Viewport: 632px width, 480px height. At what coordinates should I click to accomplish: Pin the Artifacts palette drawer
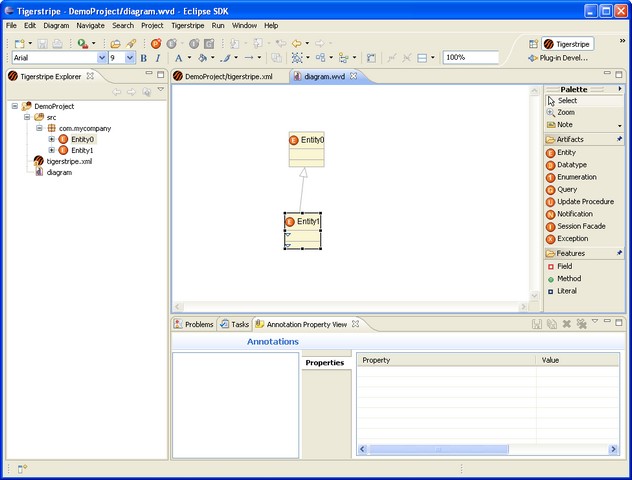click(x=620, y=139)
